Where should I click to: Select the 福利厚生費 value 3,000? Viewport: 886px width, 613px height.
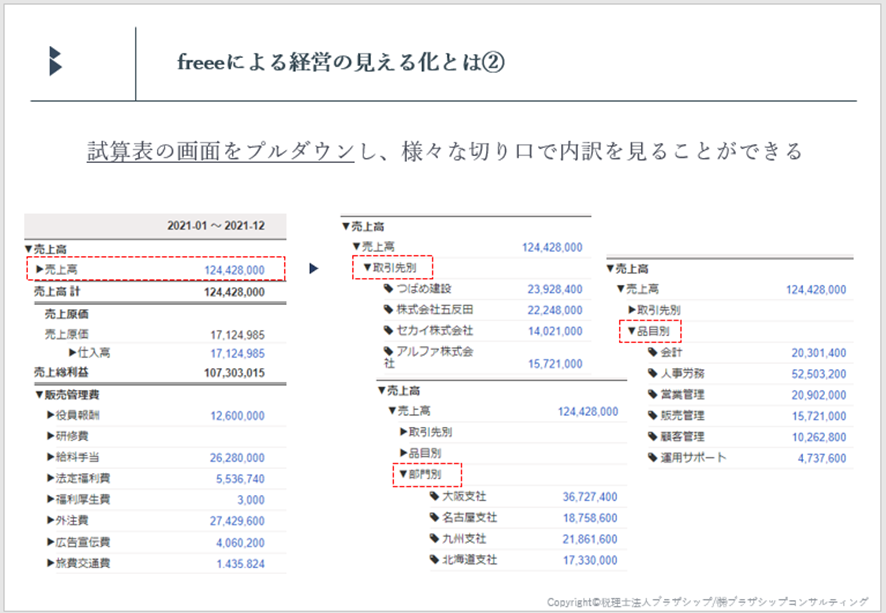tap(251, 500)
